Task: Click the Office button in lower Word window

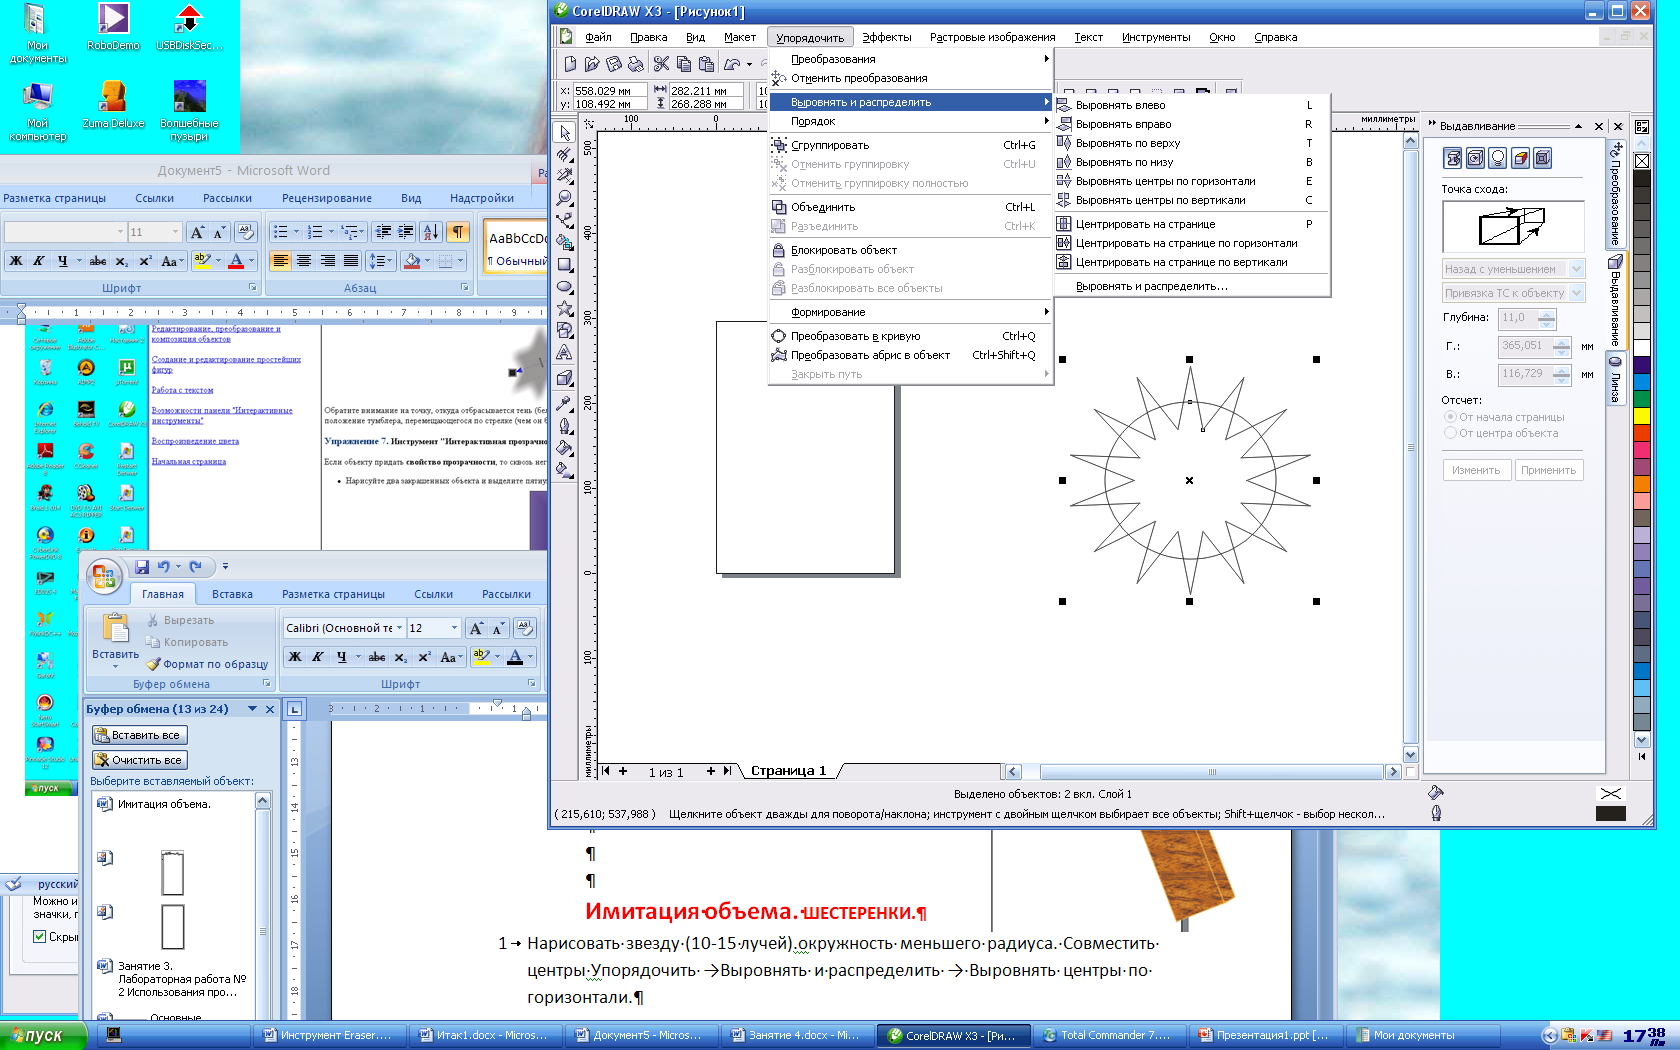Action: click(x=104, y=577)
